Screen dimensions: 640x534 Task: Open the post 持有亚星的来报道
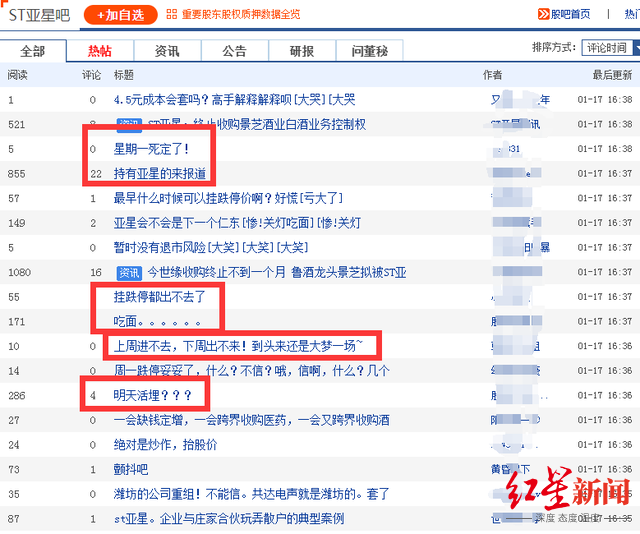point(160,174)
